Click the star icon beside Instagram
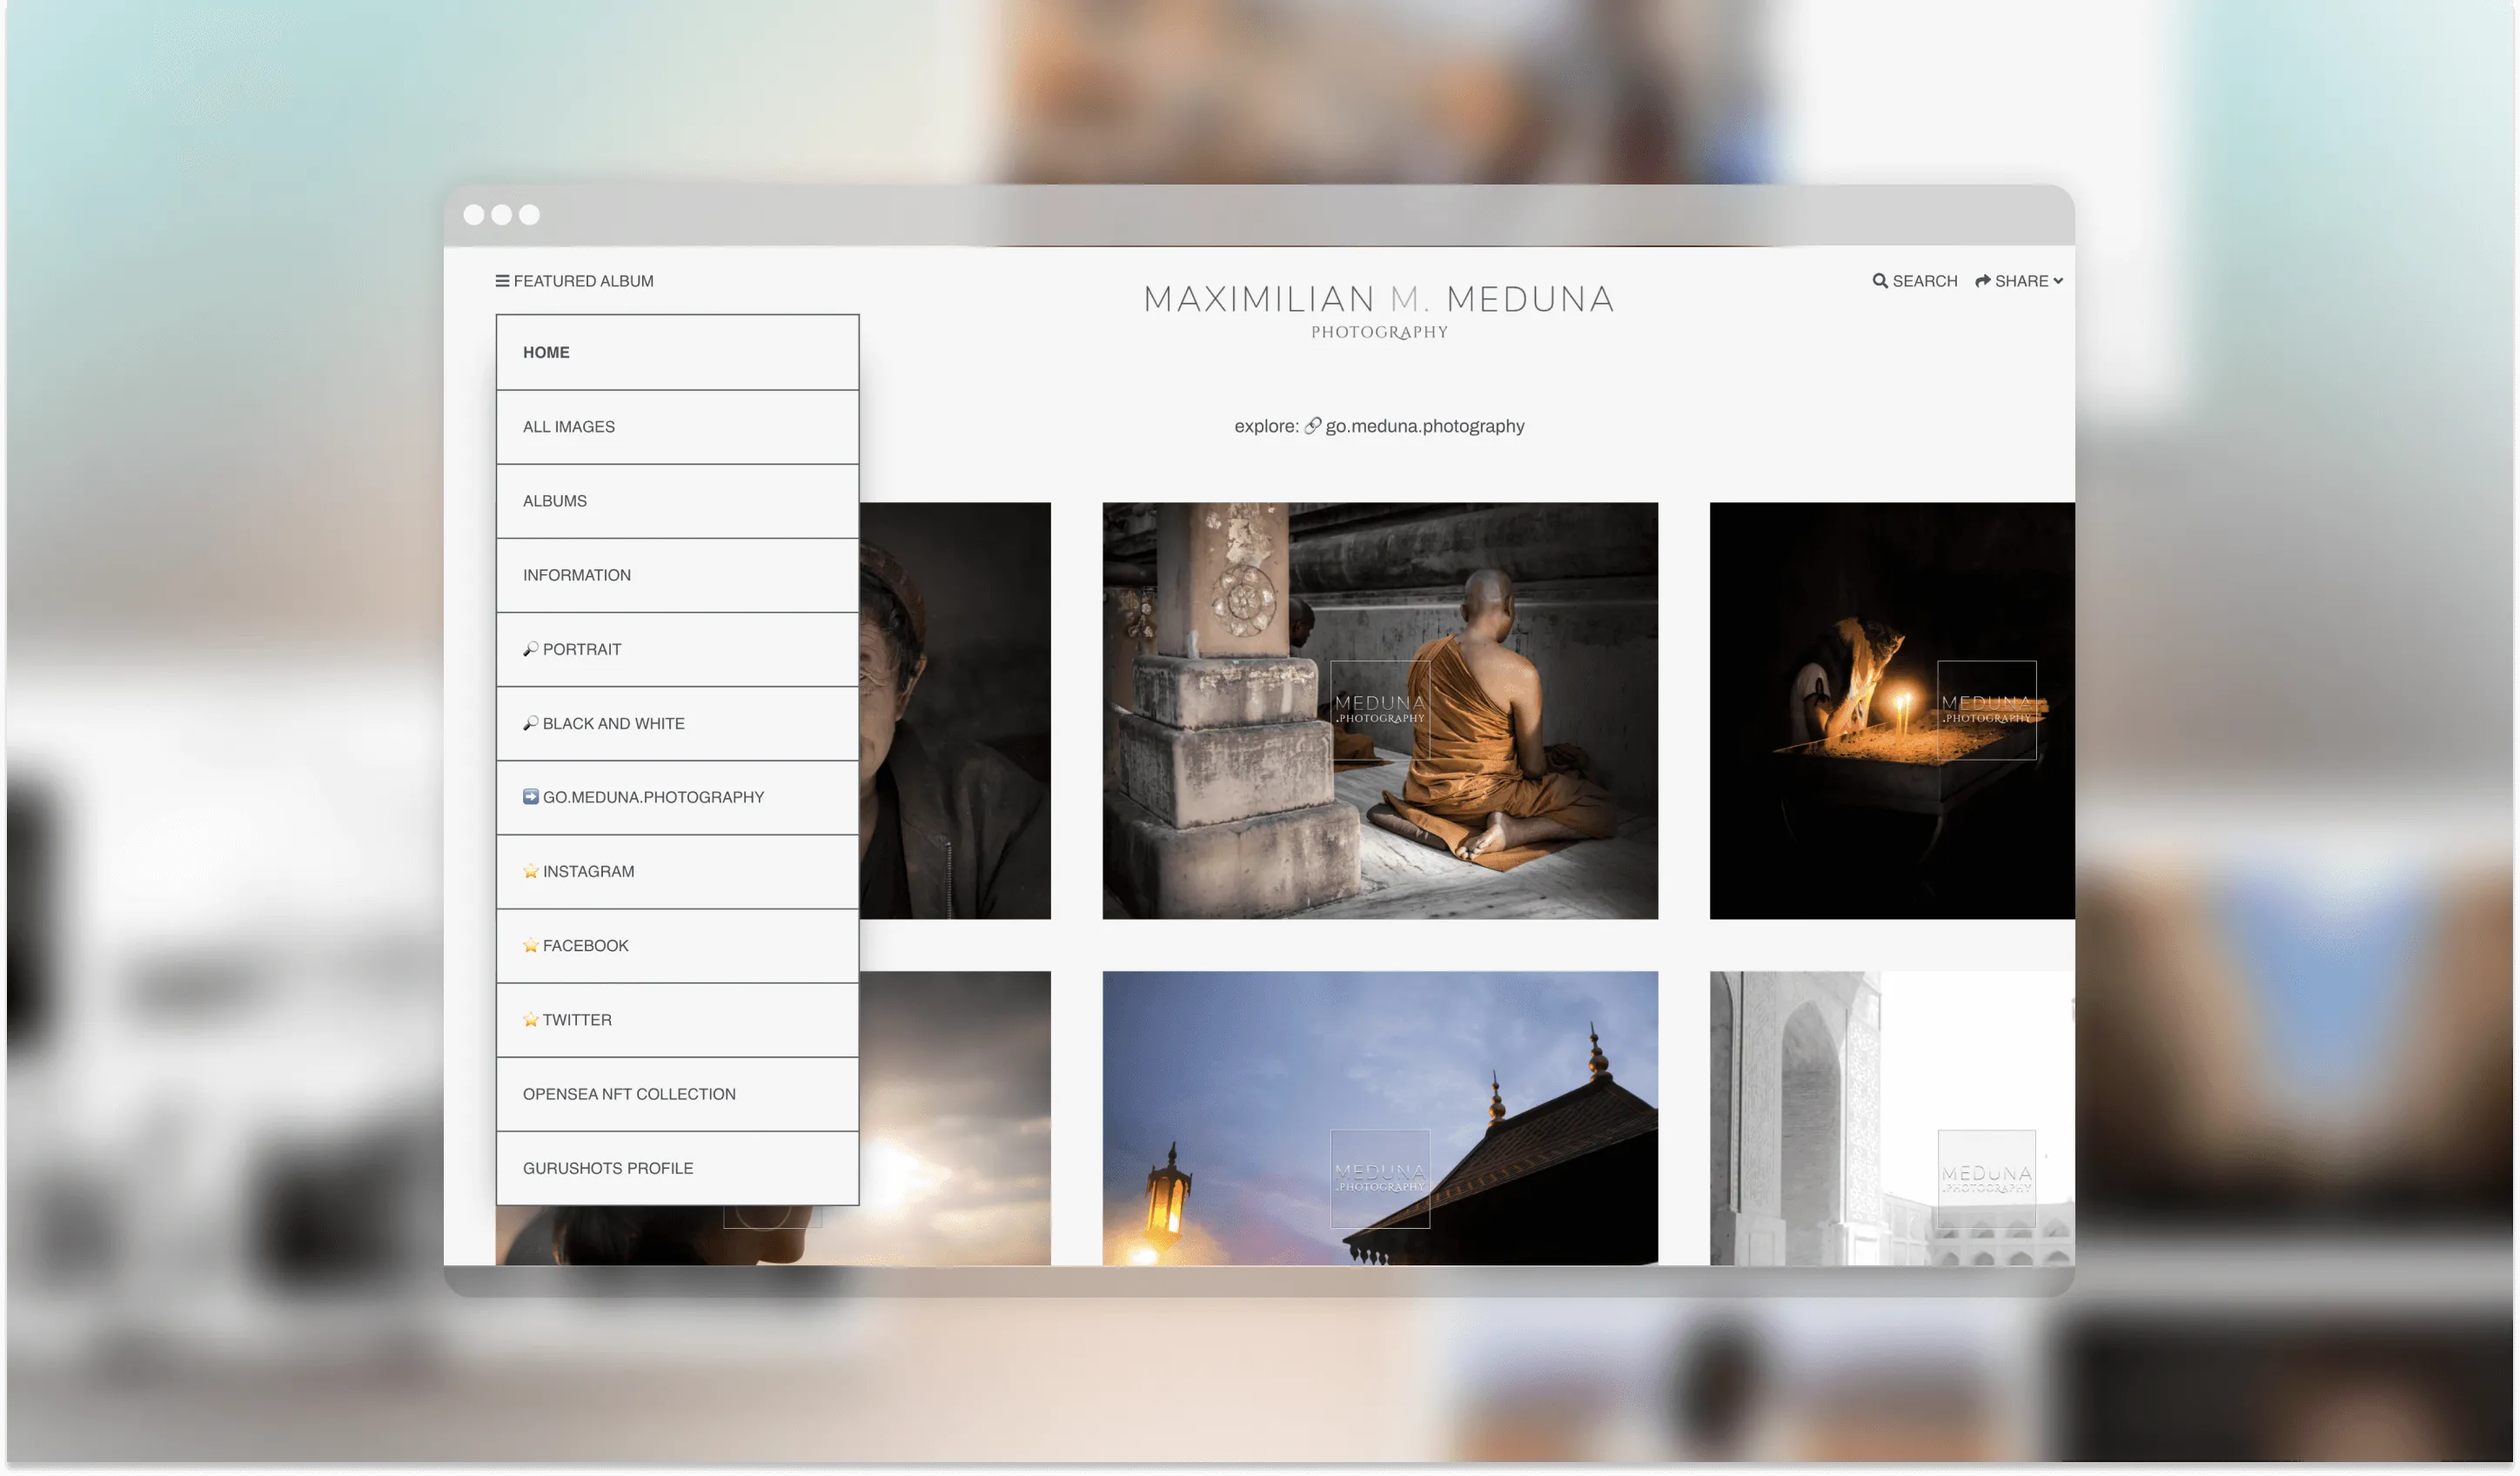This screenshot has width=2520, height=1476. (531, 871)
